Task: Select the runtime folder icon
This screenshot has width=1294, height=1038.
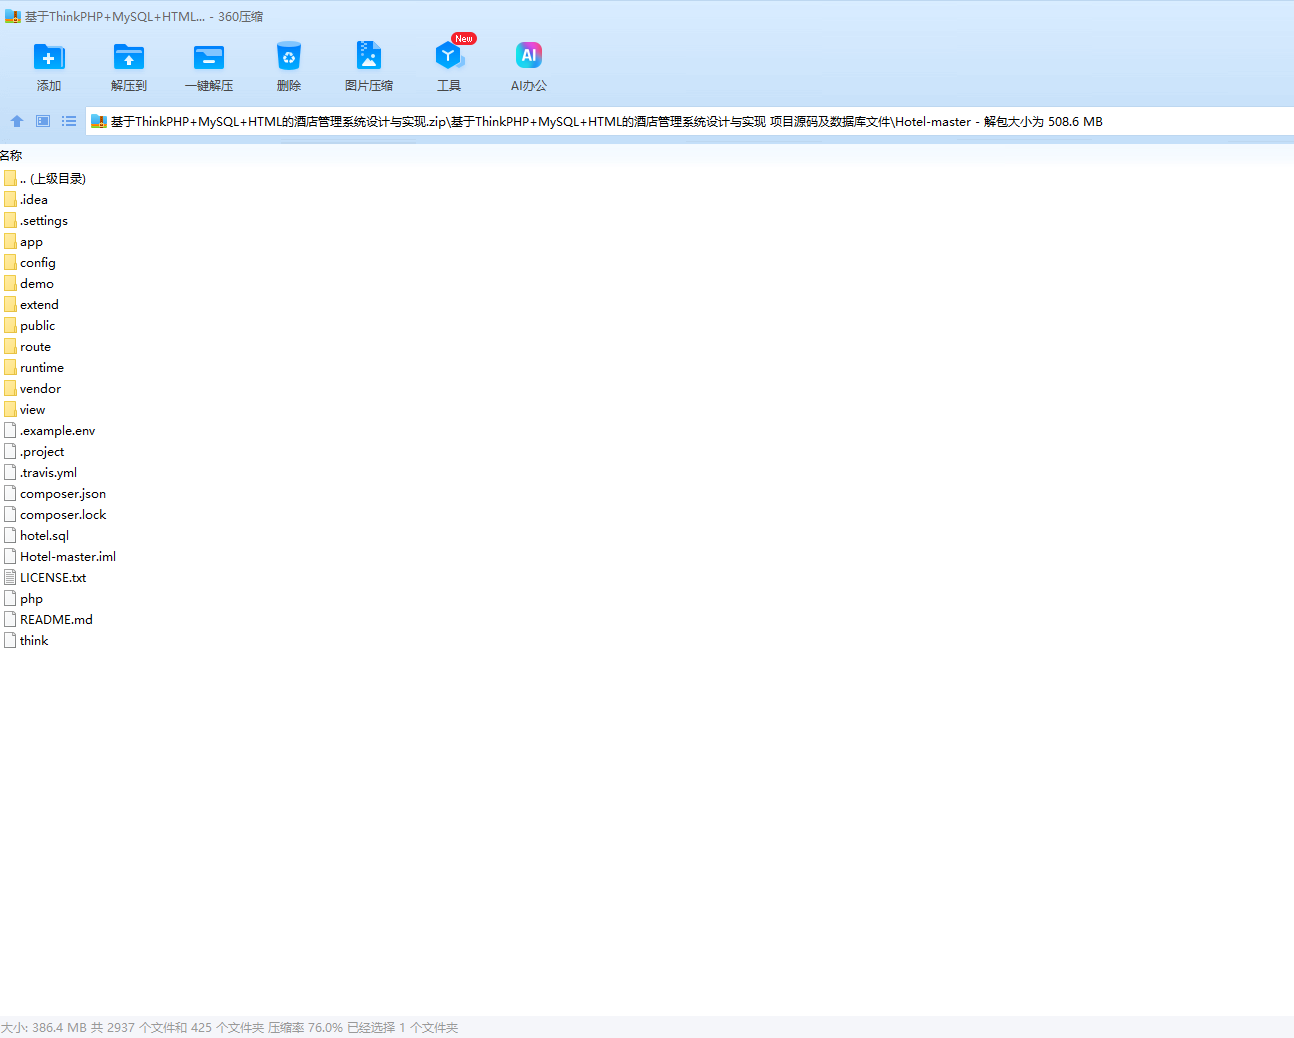Action: click(10, 367)
